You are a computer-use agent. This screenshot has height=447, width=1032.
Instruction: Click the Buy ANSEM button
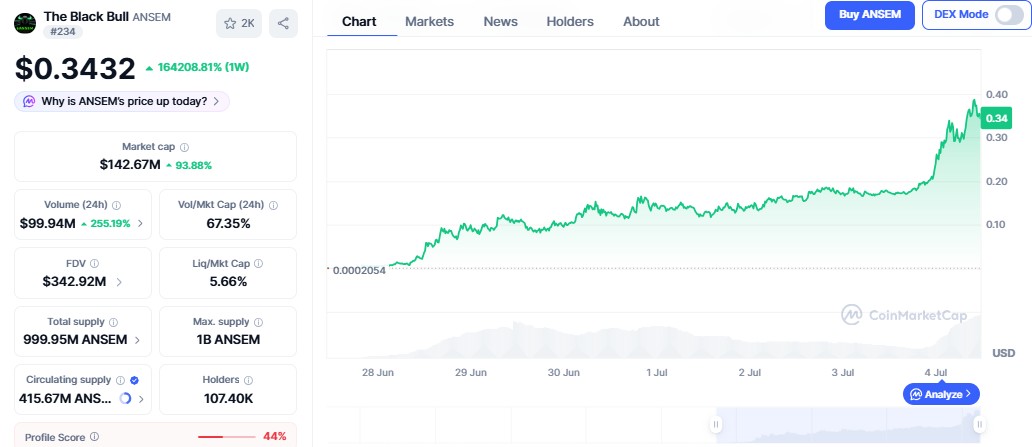tap(869, 15)
